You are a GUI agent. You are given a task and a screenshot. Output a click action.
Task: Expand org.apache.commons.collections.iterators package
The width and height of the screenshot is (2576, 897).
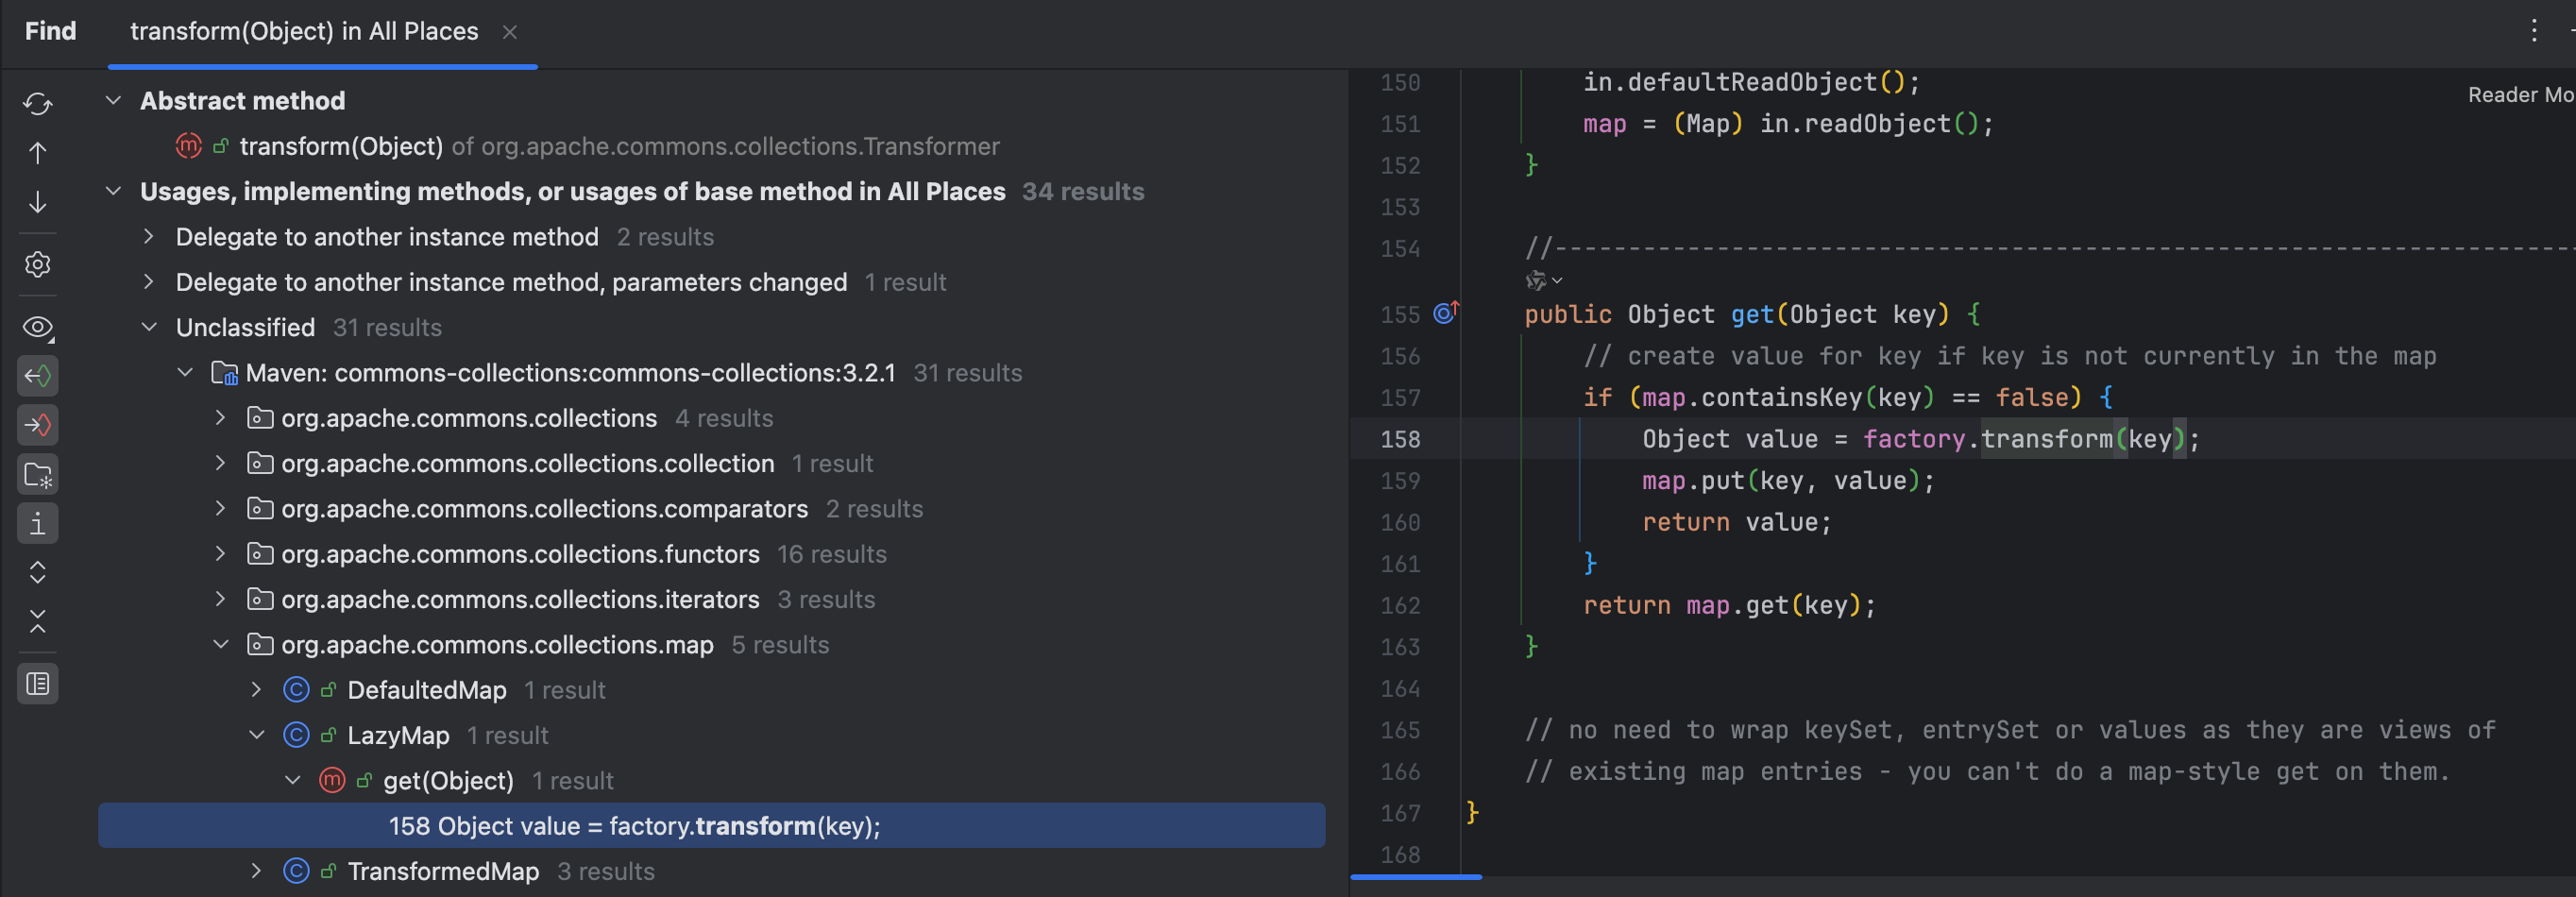point(221,599)
